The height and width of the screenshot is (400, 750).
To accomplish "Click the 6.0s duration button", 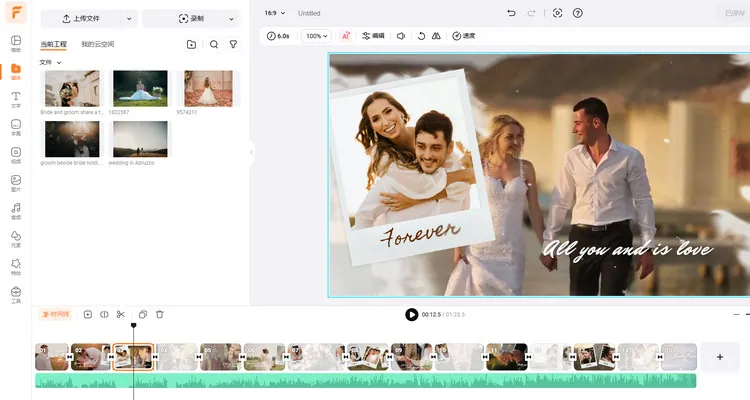I will 278,36.
